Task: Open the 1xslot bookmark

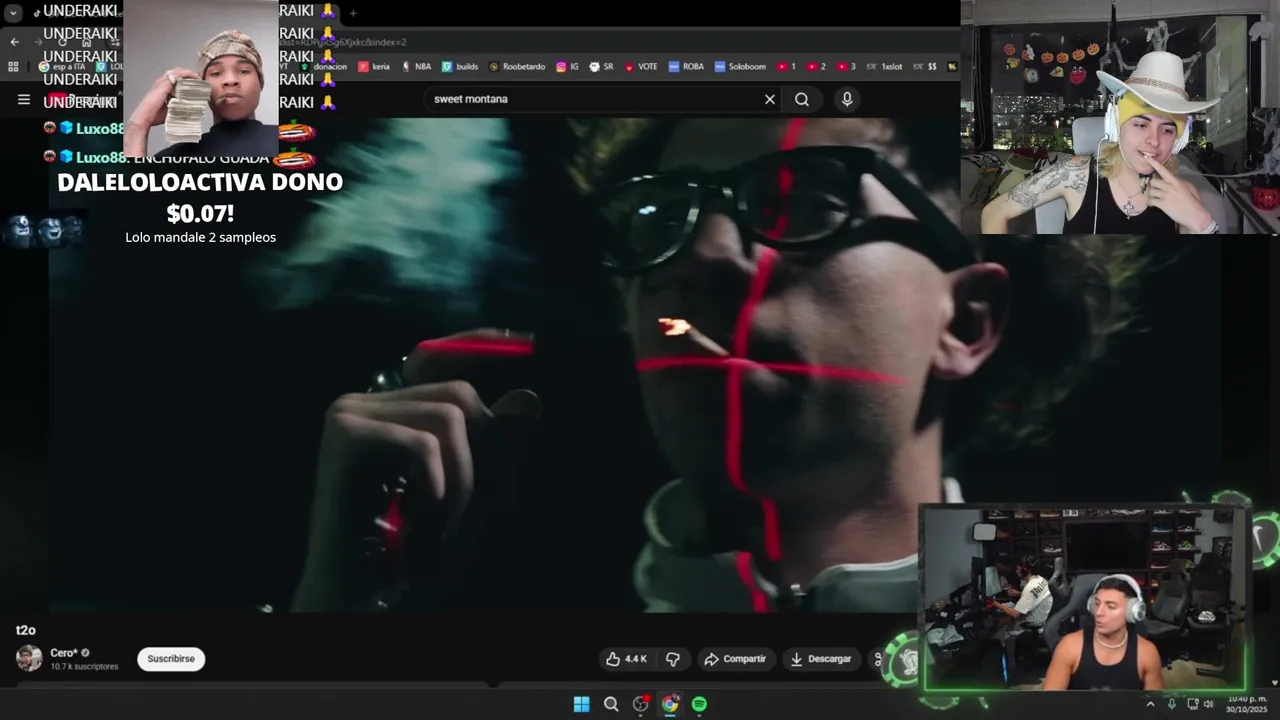Action: (884, 67)
